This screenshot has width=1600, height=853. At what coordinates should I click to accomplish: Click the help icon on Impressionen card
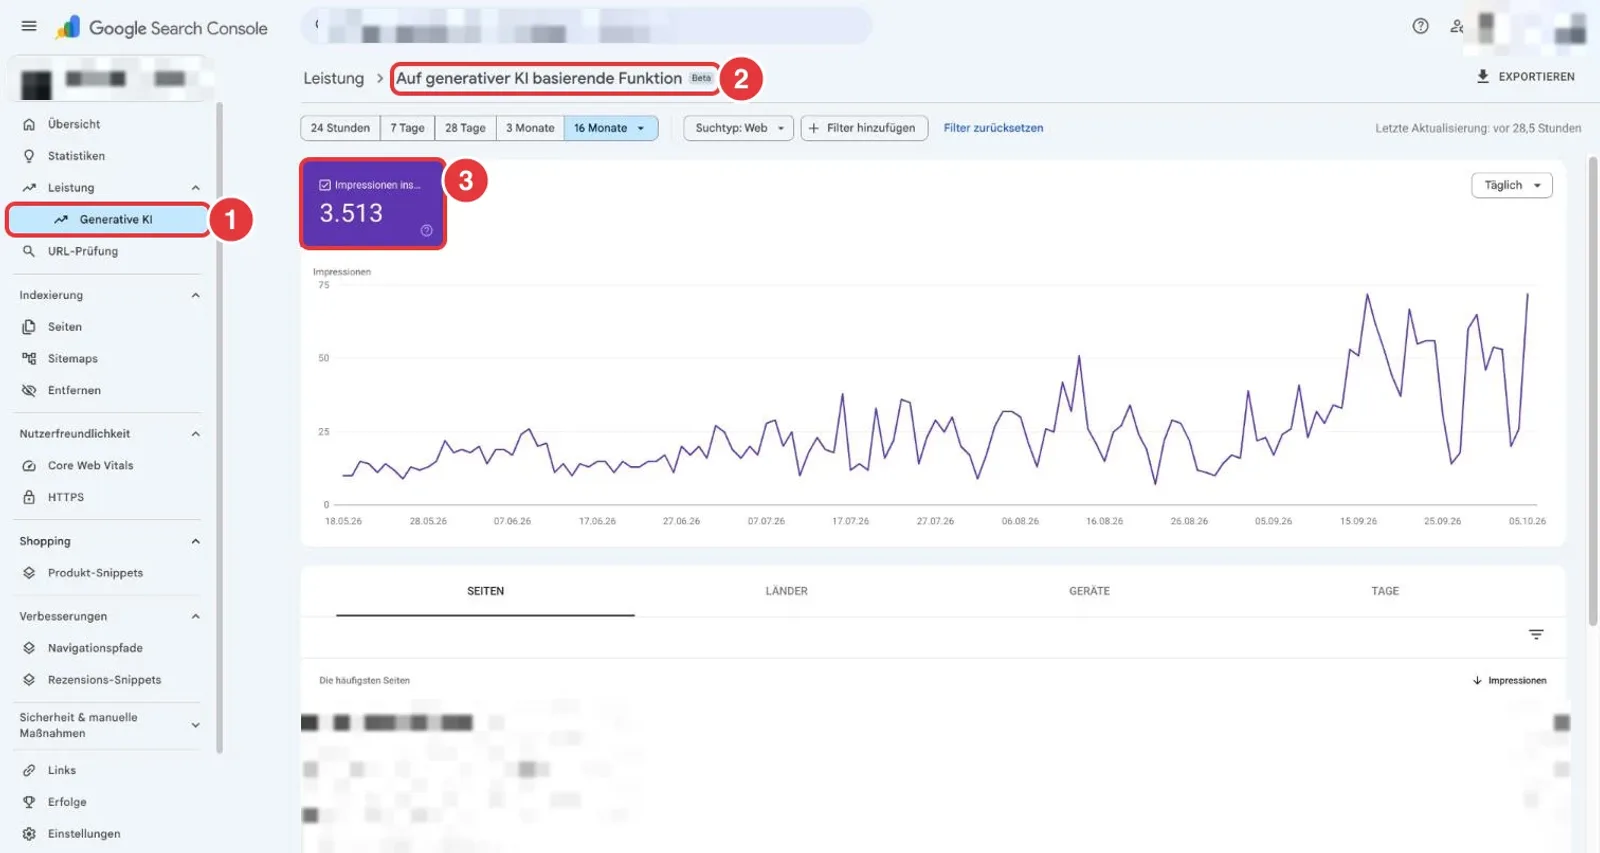pyautogui.click(x=426, y=231)
